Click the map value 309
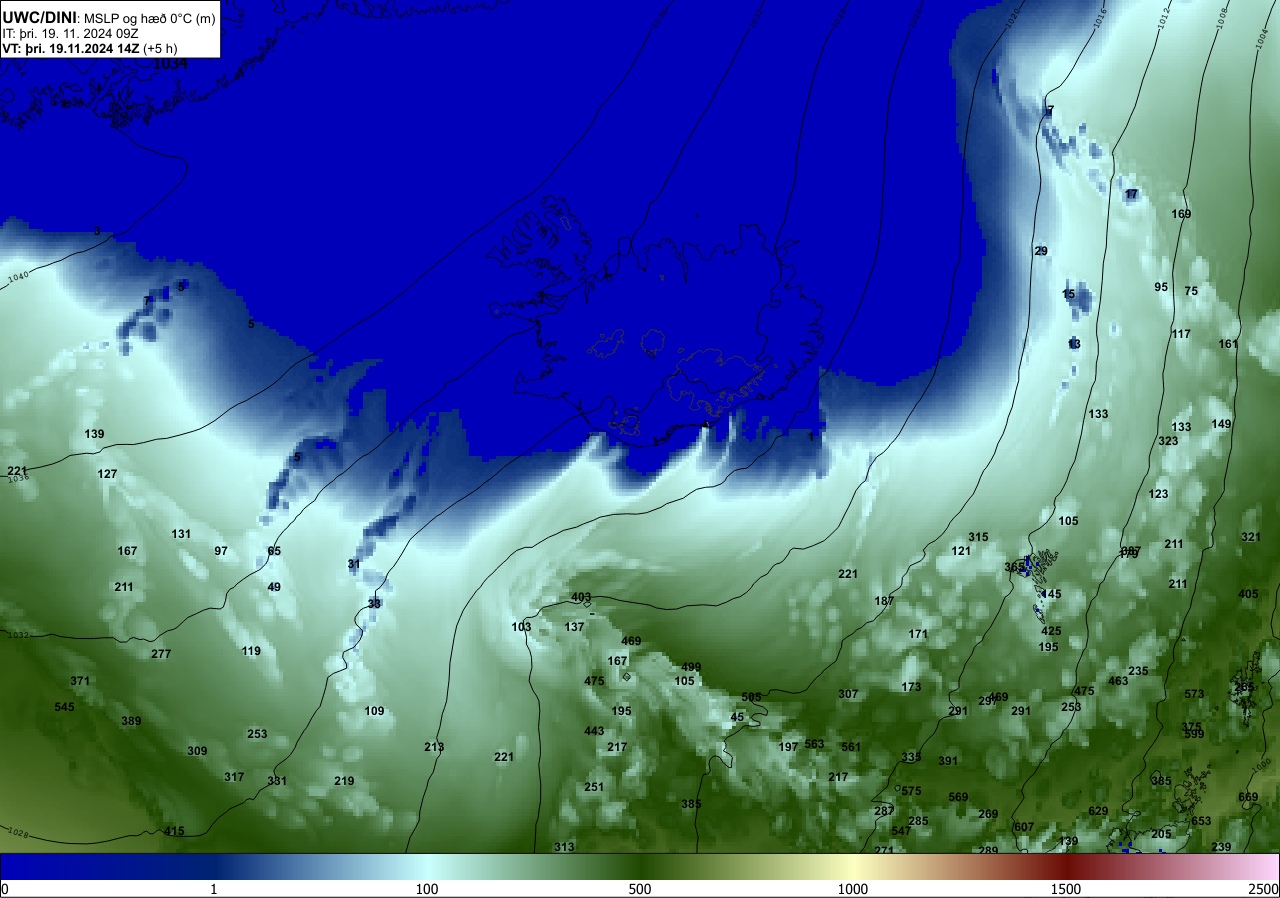The height and width of the screenshot is (898, 1280). [x=197, y=751]
